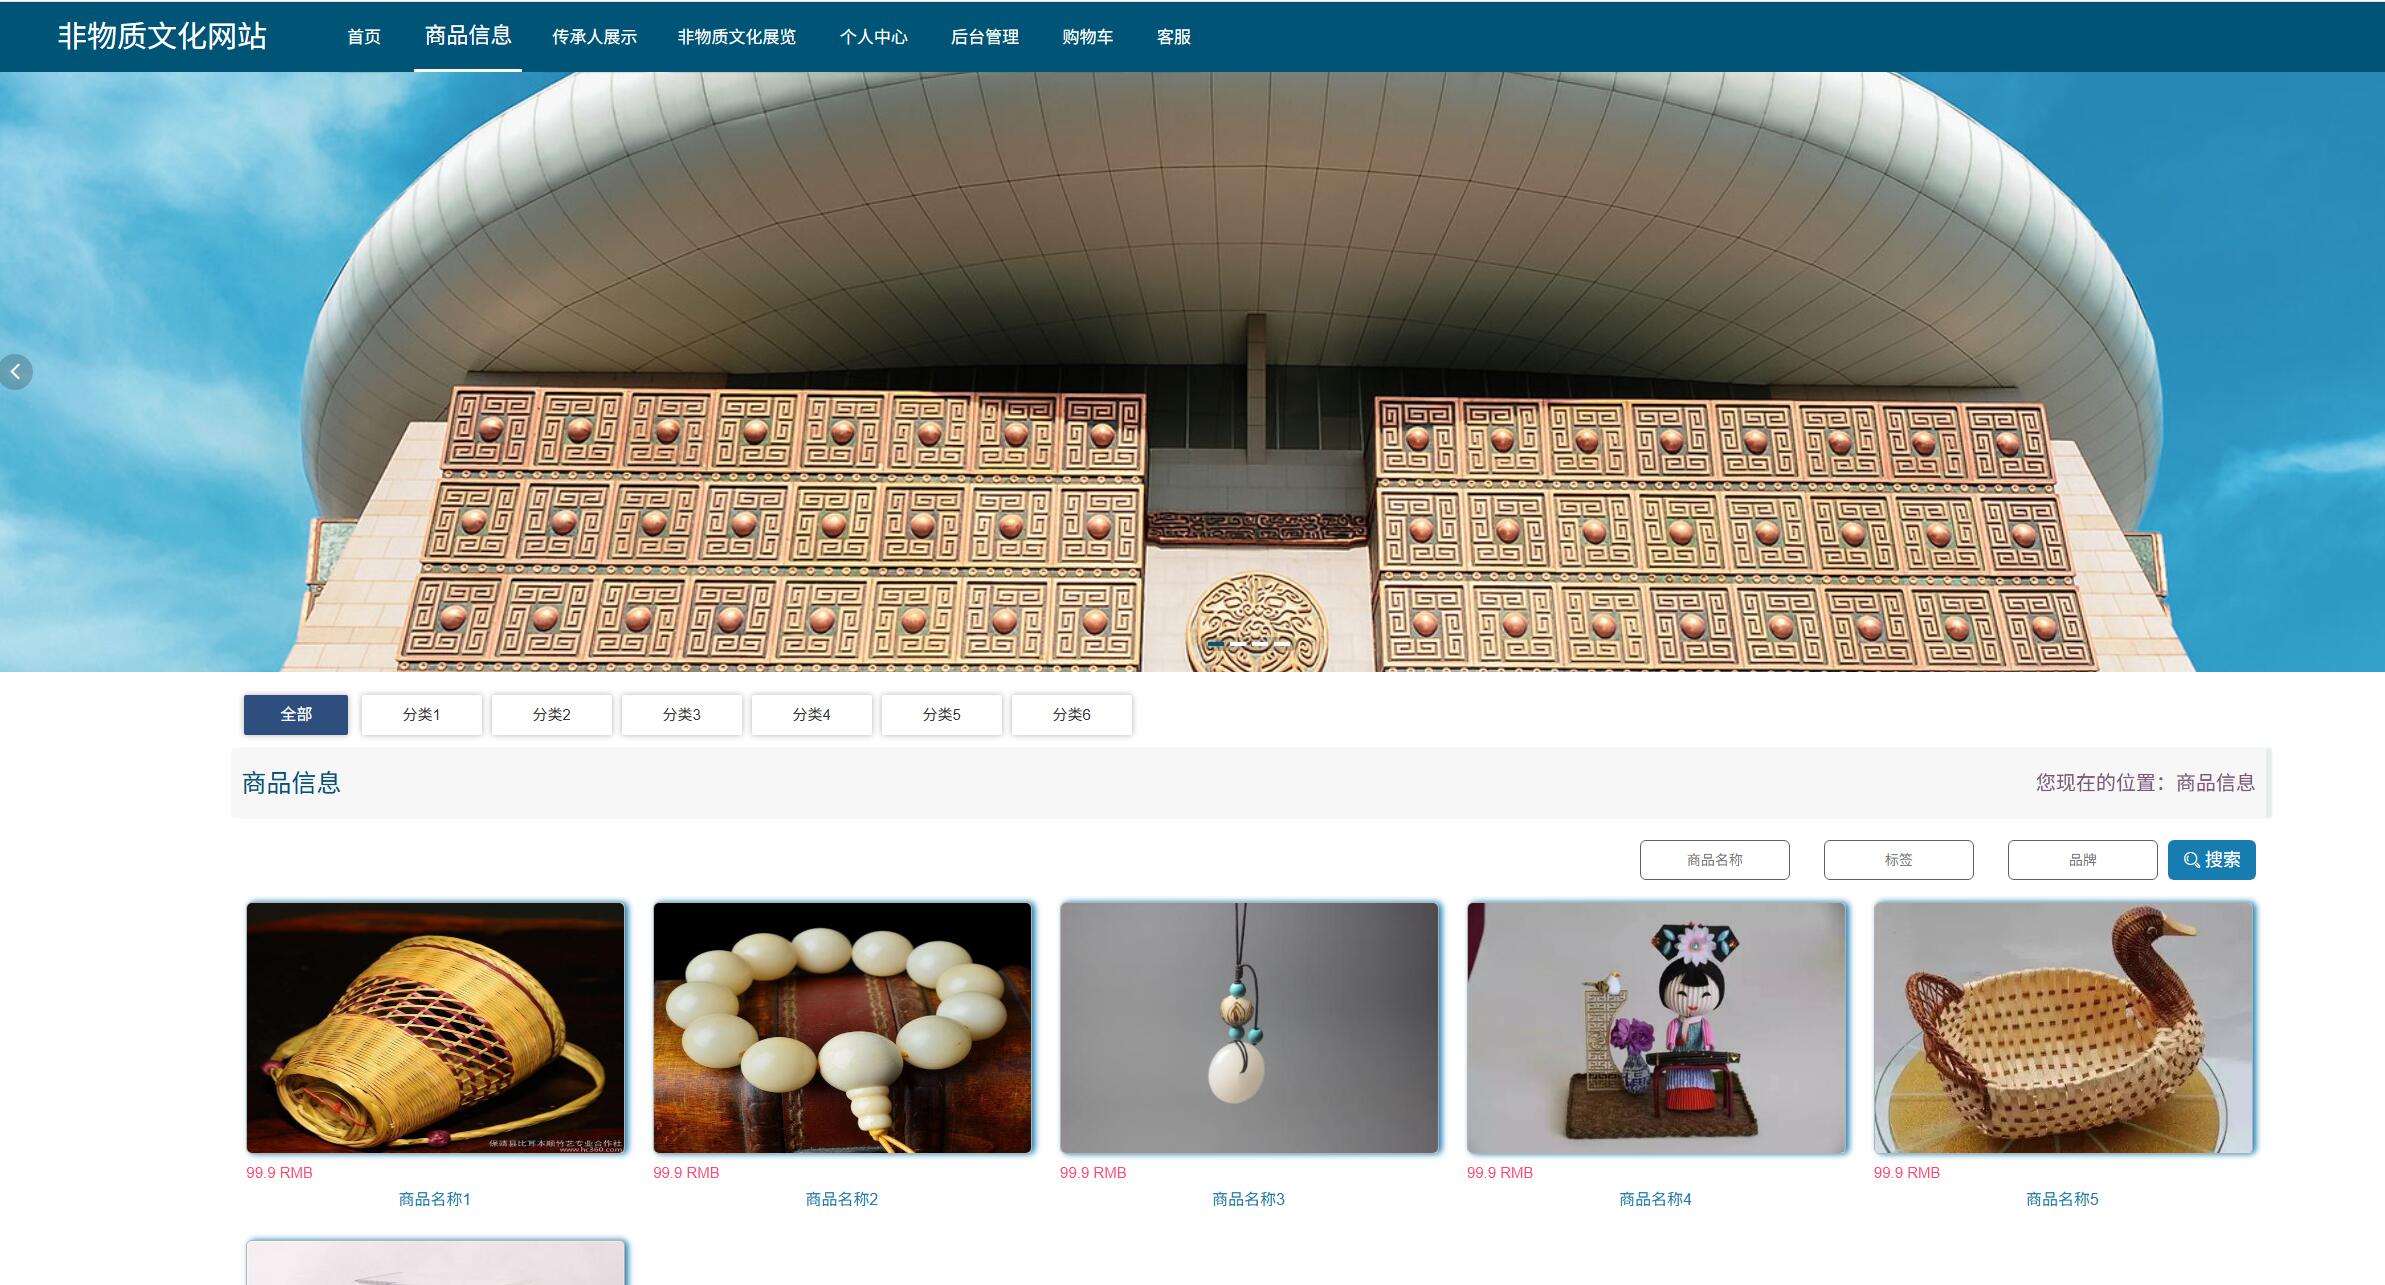
Task: Filter products by 分类1
Action: 421,715
